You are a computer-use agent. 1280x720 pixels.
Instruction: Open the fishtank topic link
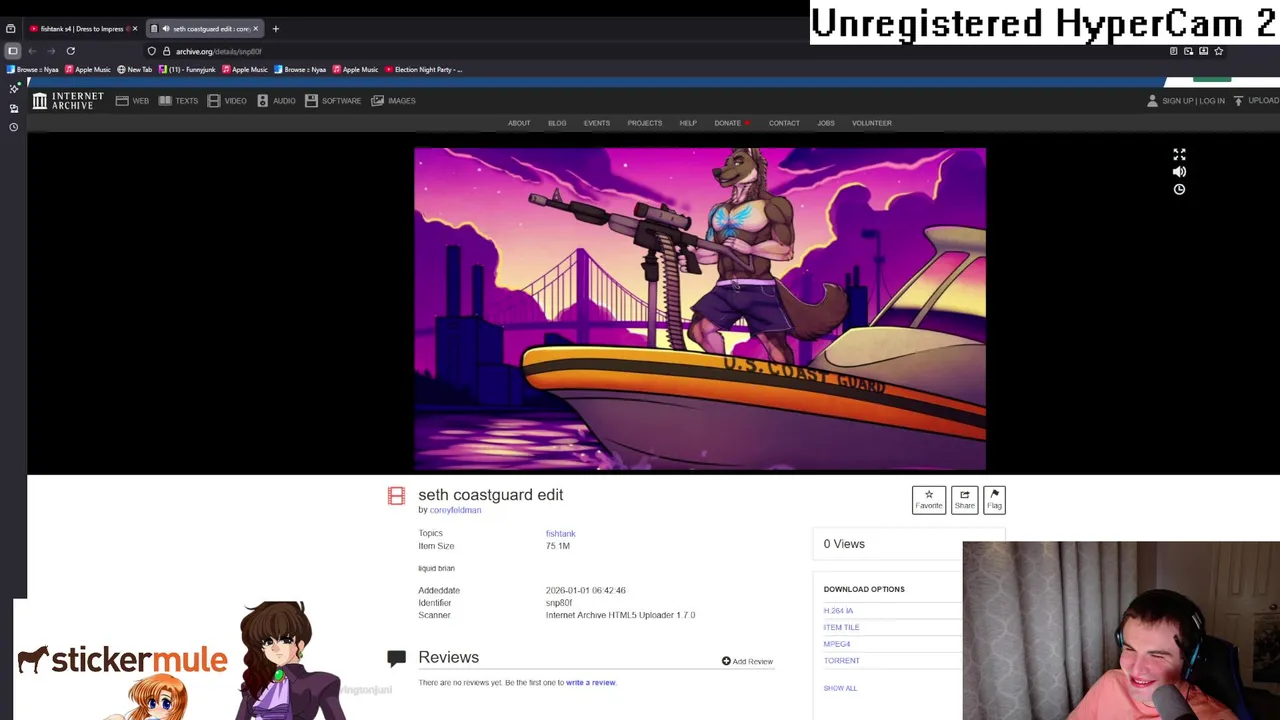[x=560, y=534]
